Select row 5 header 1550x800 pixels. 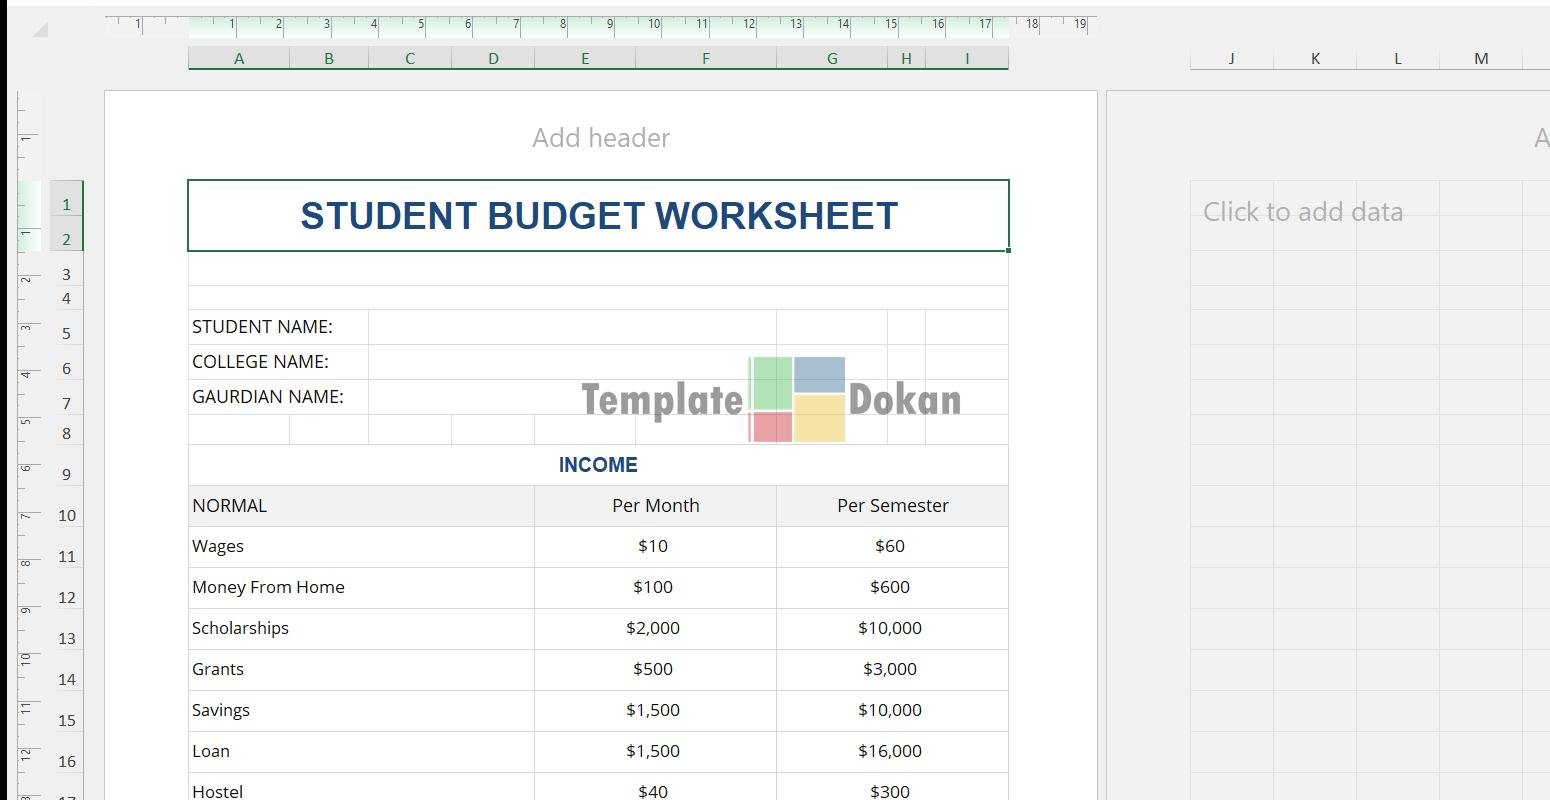[66, 333]
